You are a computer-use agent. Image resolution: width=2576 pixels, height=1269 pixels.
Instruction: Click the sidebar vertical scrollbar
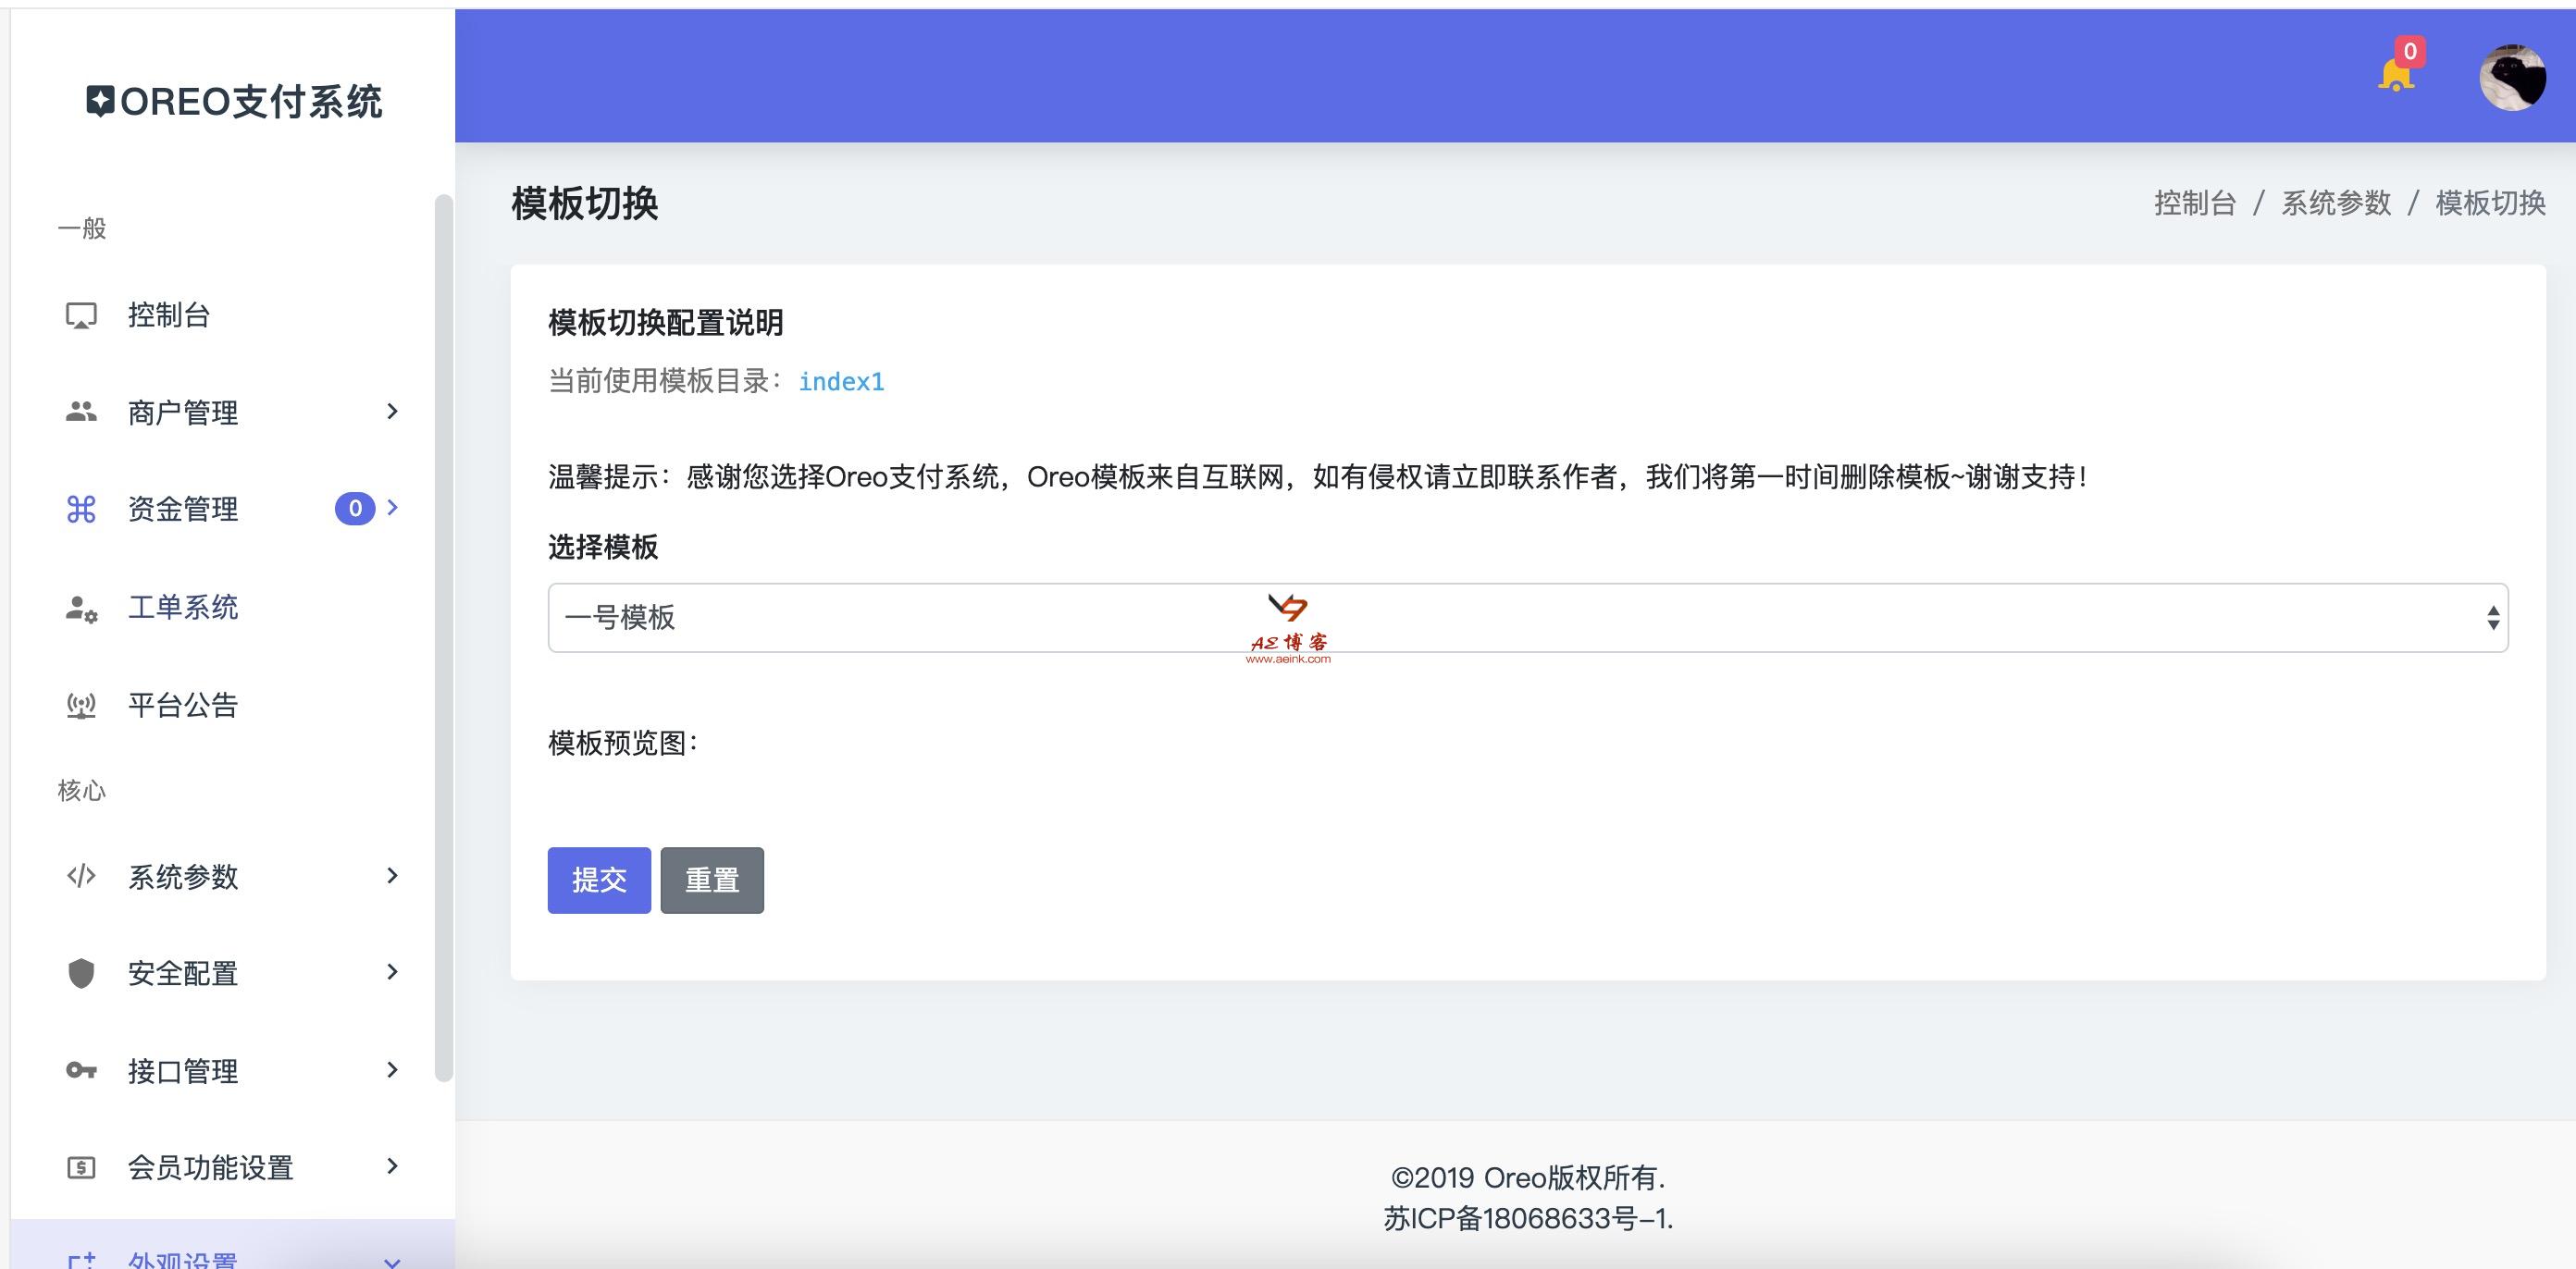pyautogui.click(x=444, y=638)
